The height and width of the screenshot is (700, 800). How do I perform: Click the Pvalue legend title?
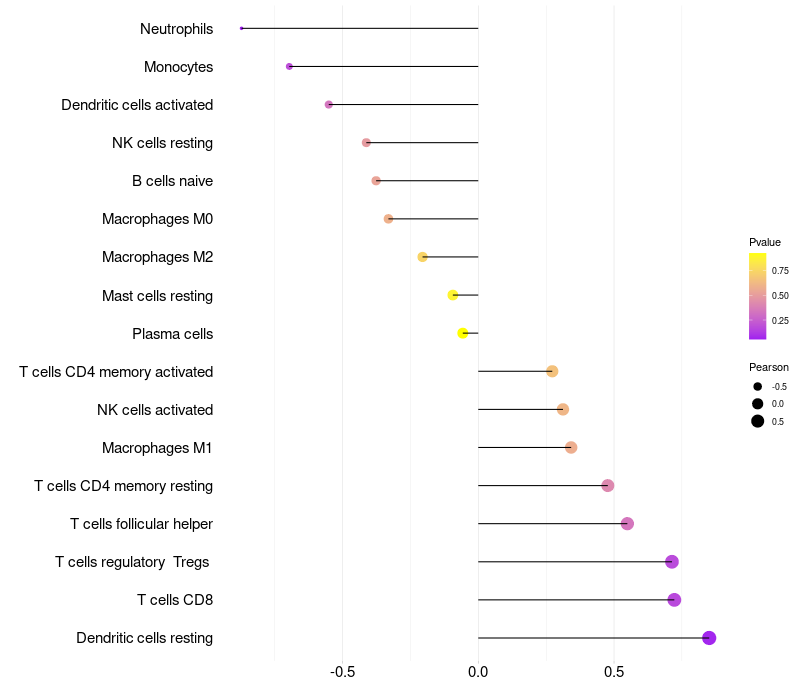coord(765,242)
